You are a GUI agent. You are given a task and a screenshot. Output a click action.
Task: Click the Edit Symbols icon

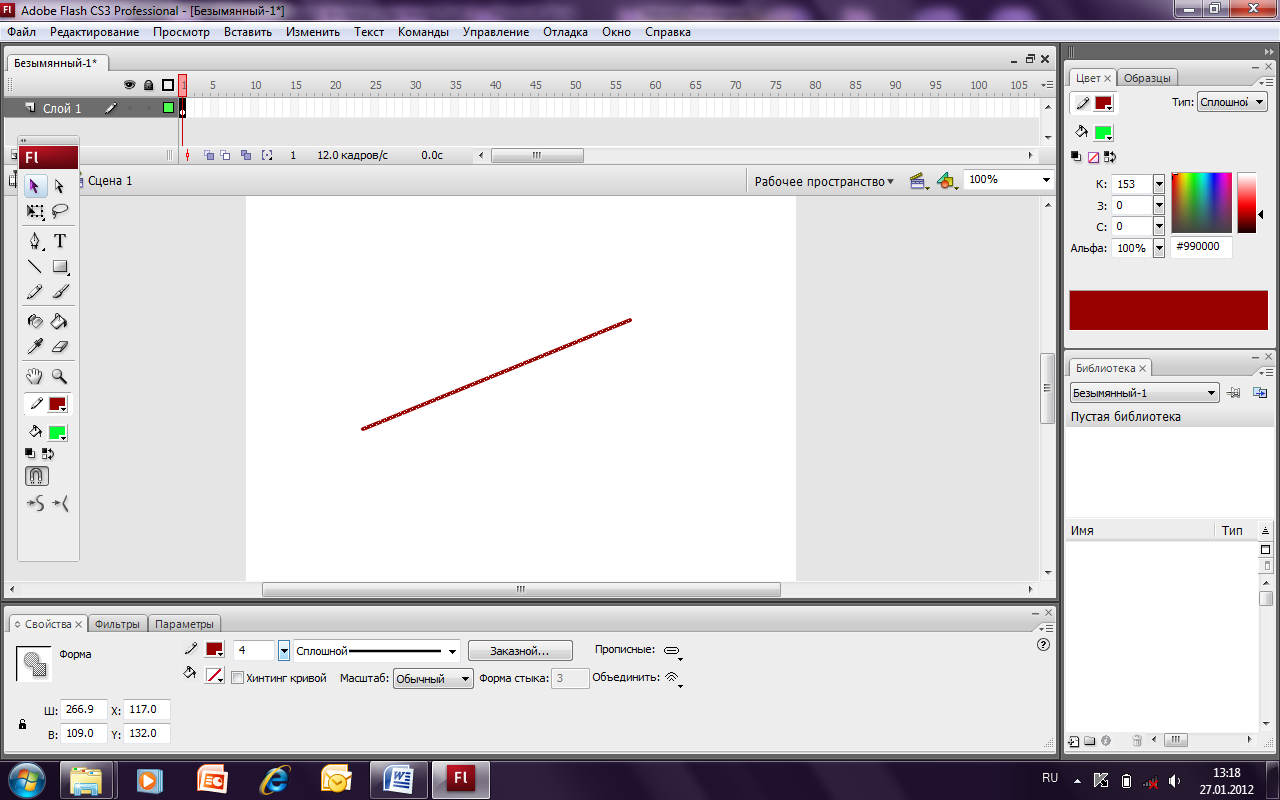coord(946,181)
